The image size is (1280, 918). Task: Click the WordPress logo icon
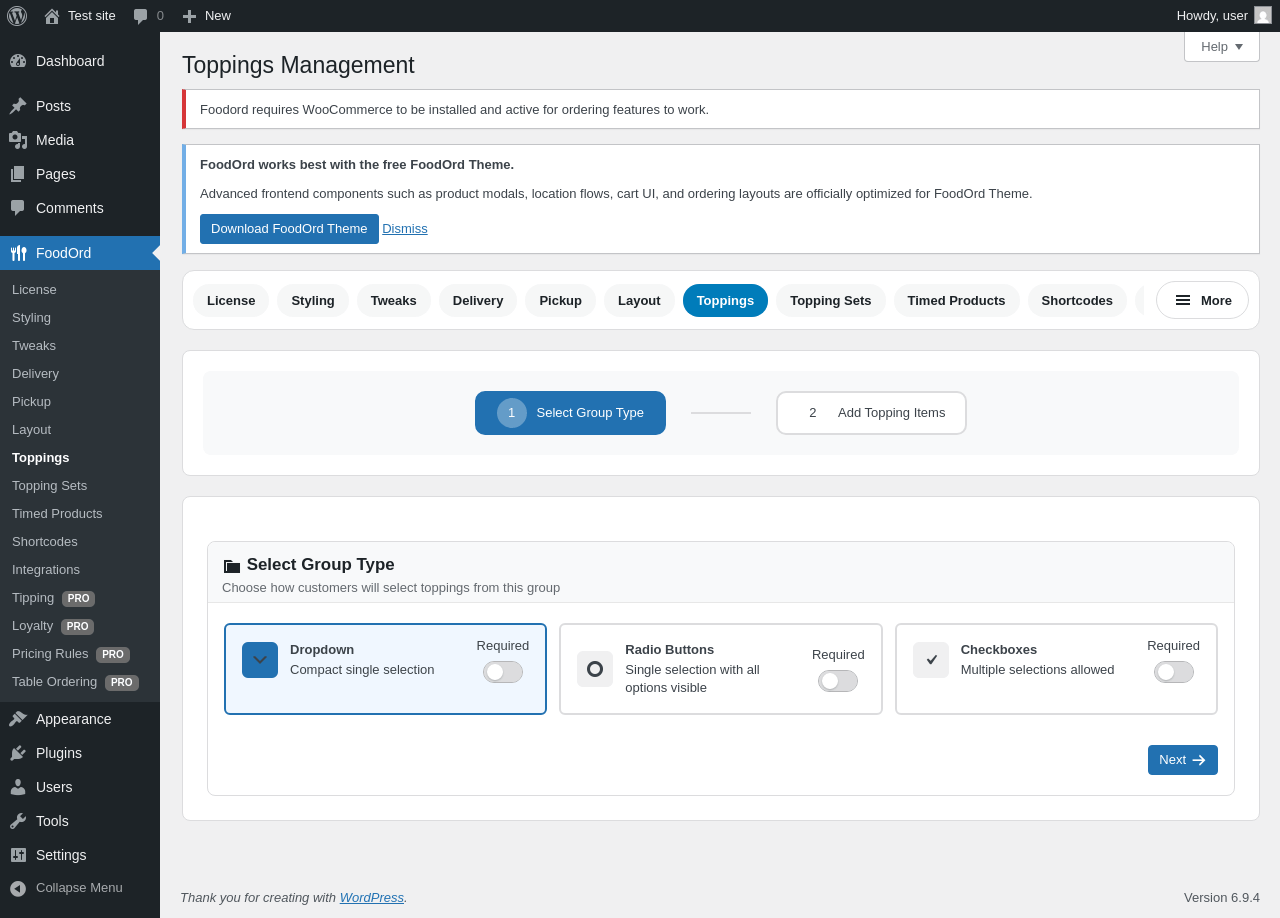tap(17, 16)
